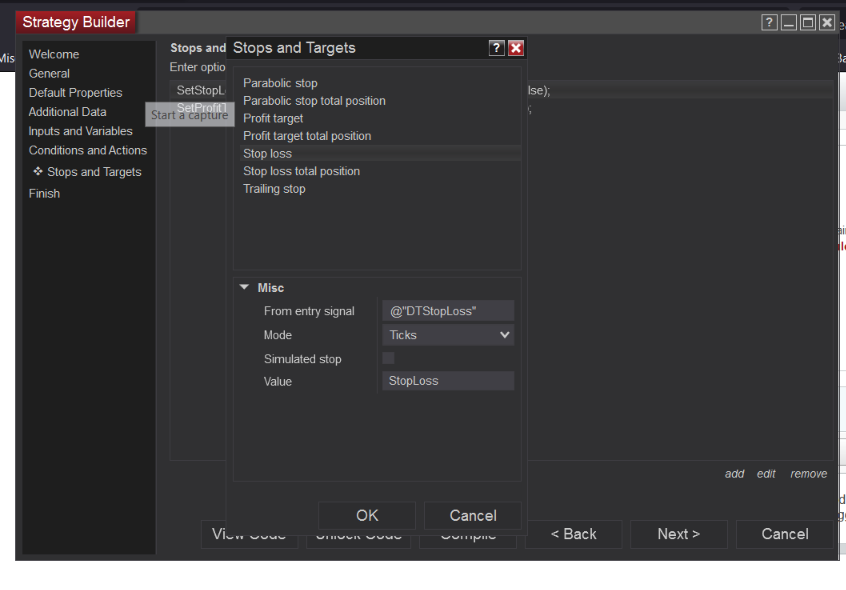
Task: Click the add link
Action: pos(734,474)
